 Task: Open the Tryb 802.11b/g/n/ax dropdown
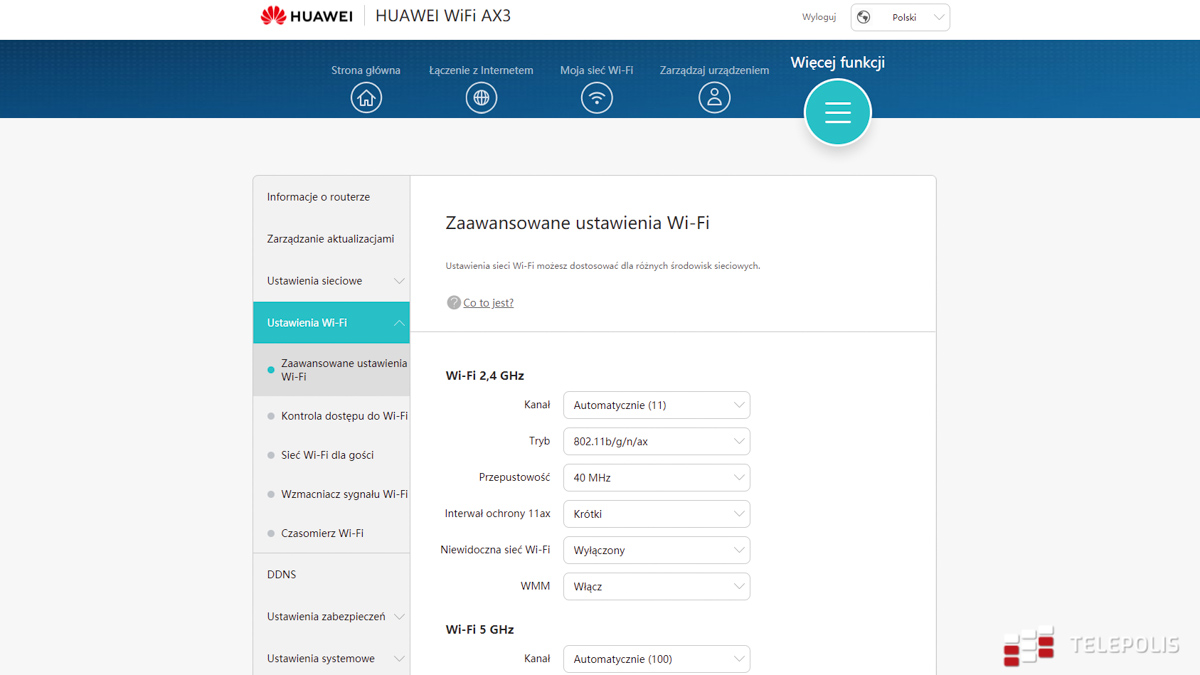coord(656,441)
